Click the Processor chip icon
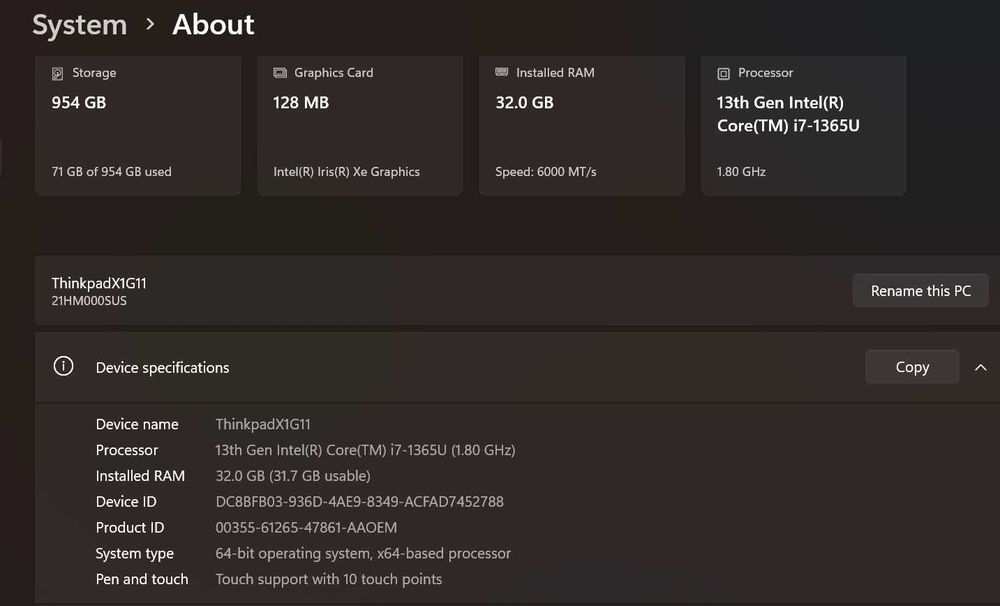This screenshot has width=1000, height=606. pos(724,73)
